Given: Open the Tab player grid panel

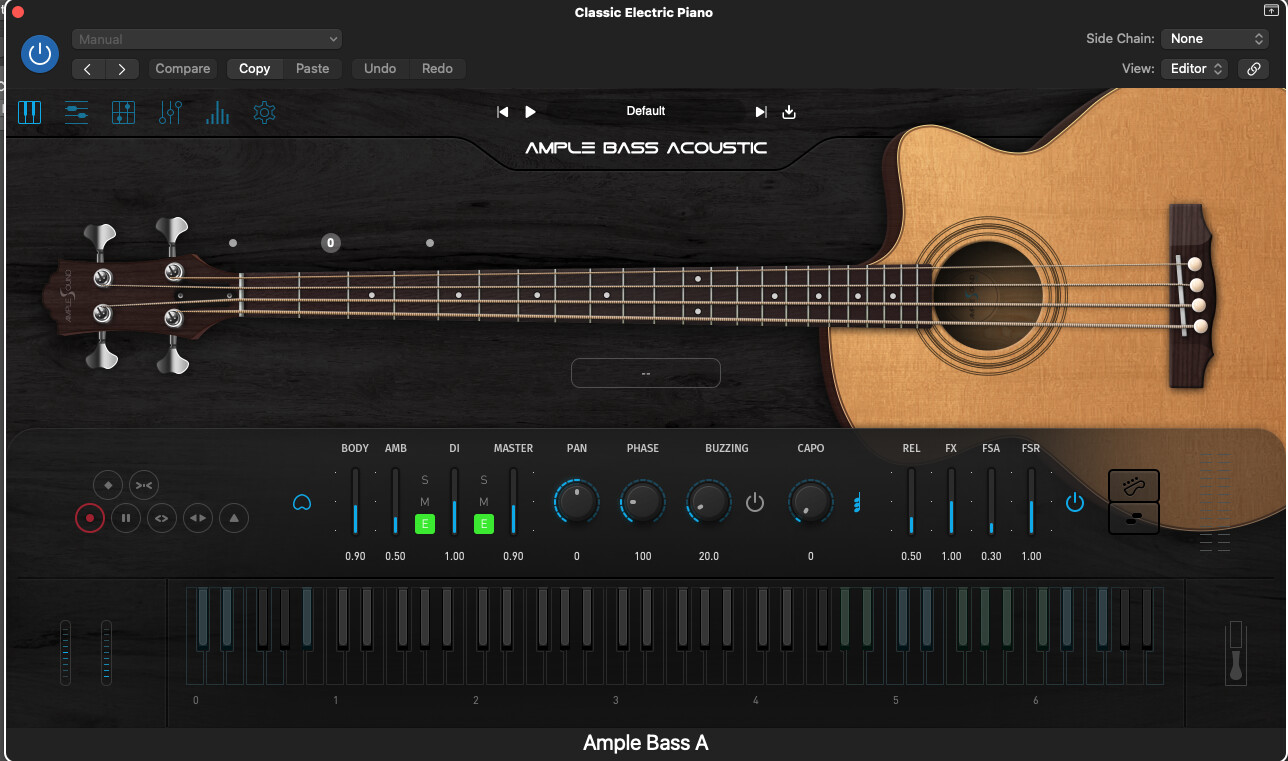Looking at the screenshot, I should (123, 112).
